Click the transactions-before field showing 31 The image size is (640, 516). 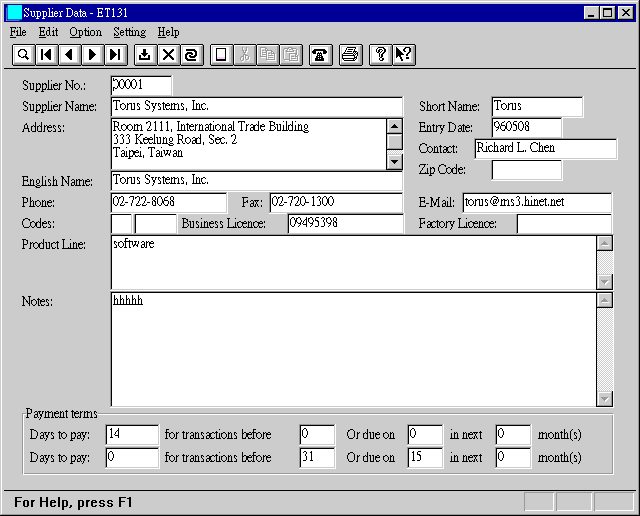tap(317, 457)
